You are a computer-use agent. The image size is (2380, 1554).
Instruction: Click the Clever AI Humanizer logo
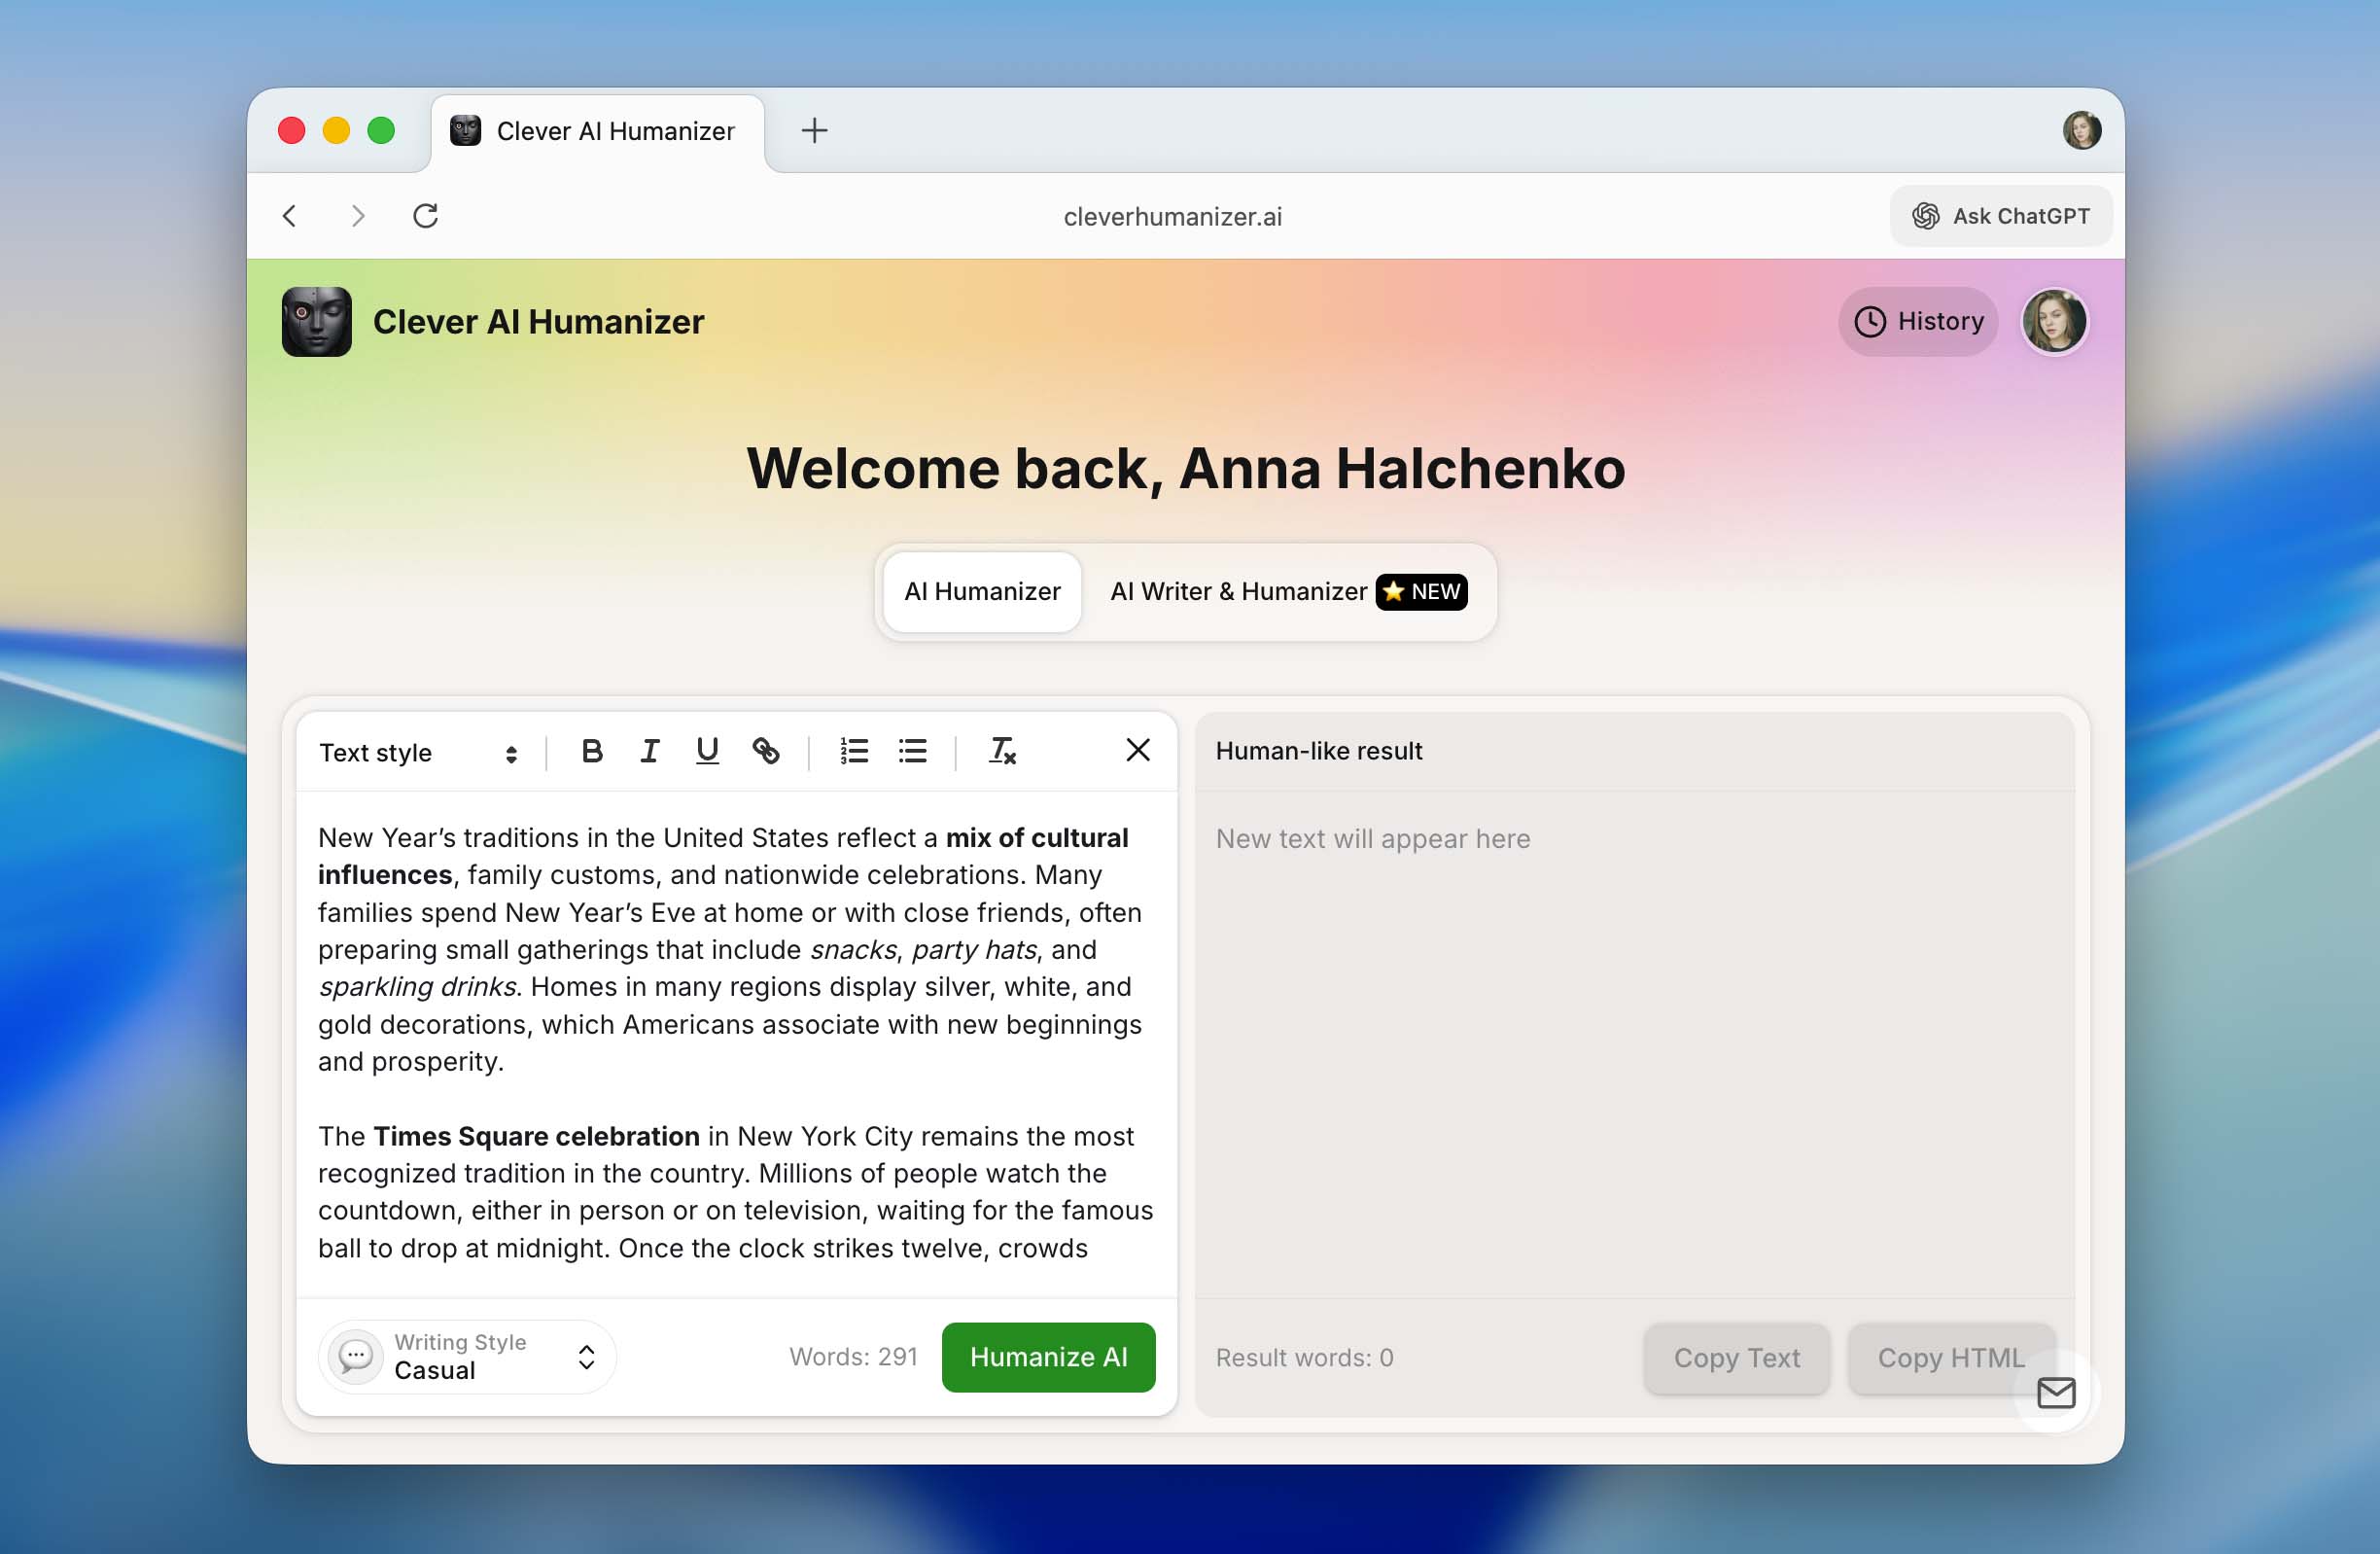point(317,322)
